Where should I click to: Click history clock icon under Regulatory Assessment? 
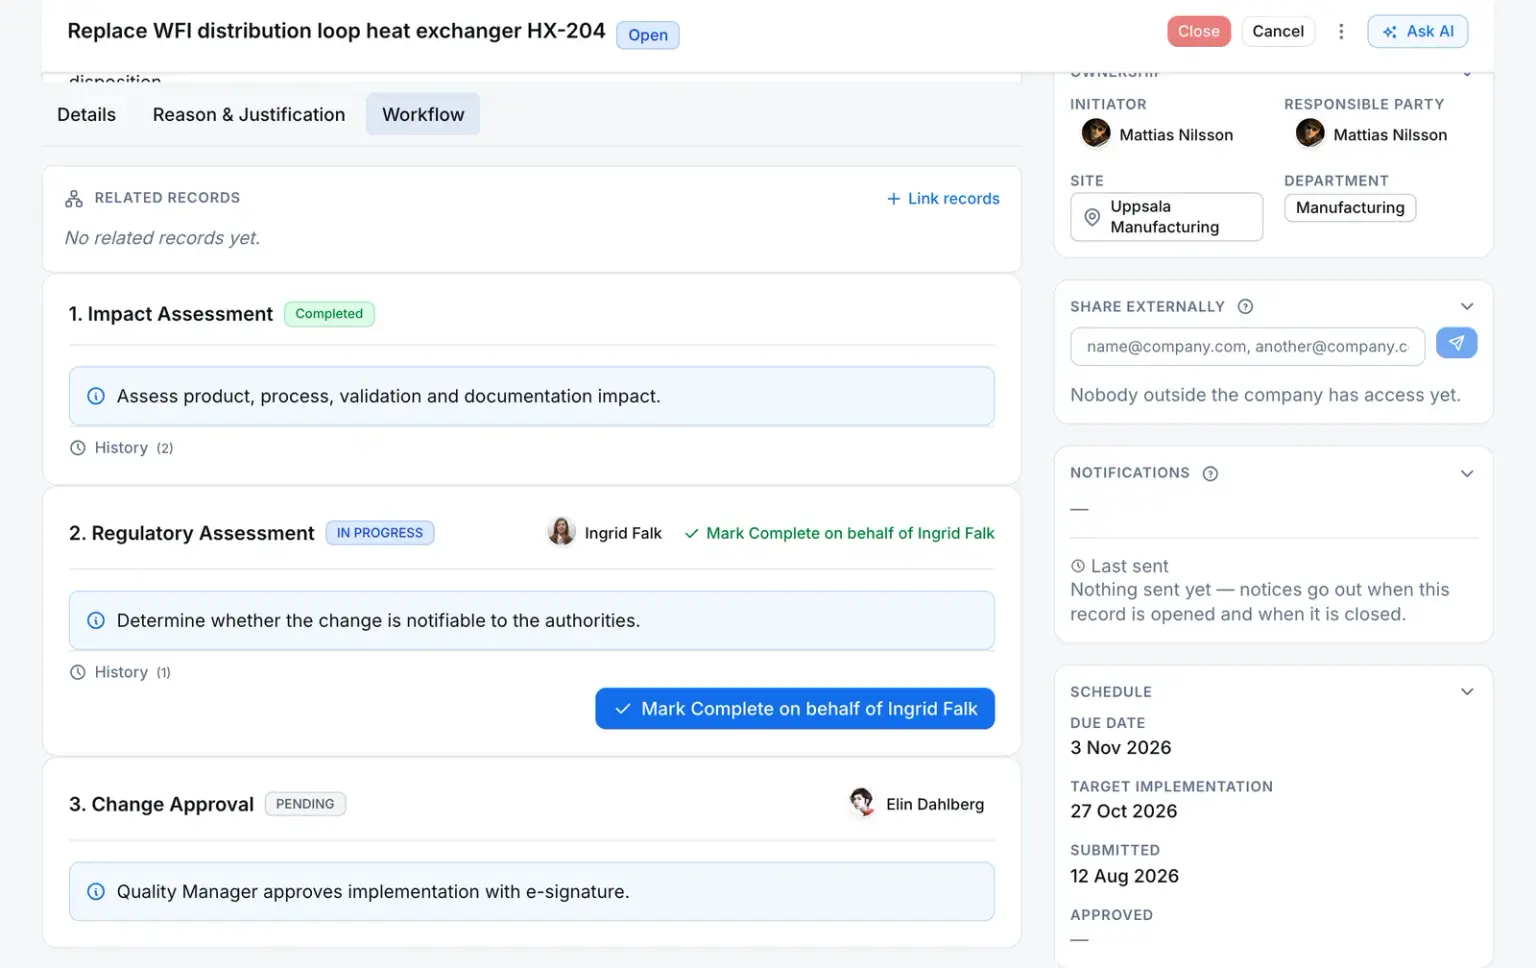click(x=78, y=672)
